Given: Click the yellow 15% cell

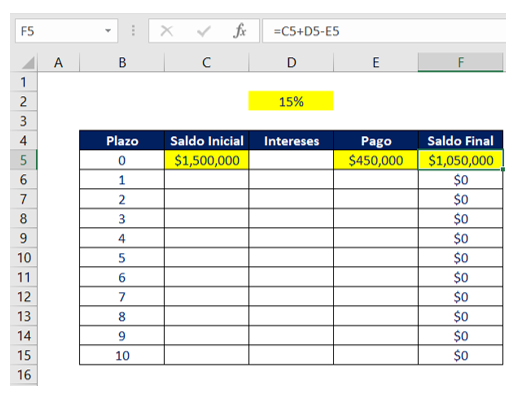Looking at the screenshot, I should [x=291, y=101].
